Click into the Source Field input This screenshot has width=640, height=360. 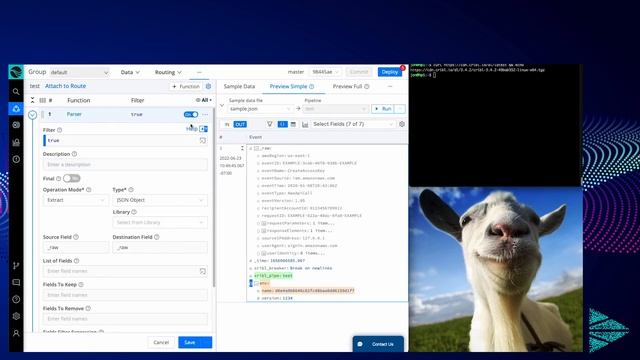click(x=76, y=247)
